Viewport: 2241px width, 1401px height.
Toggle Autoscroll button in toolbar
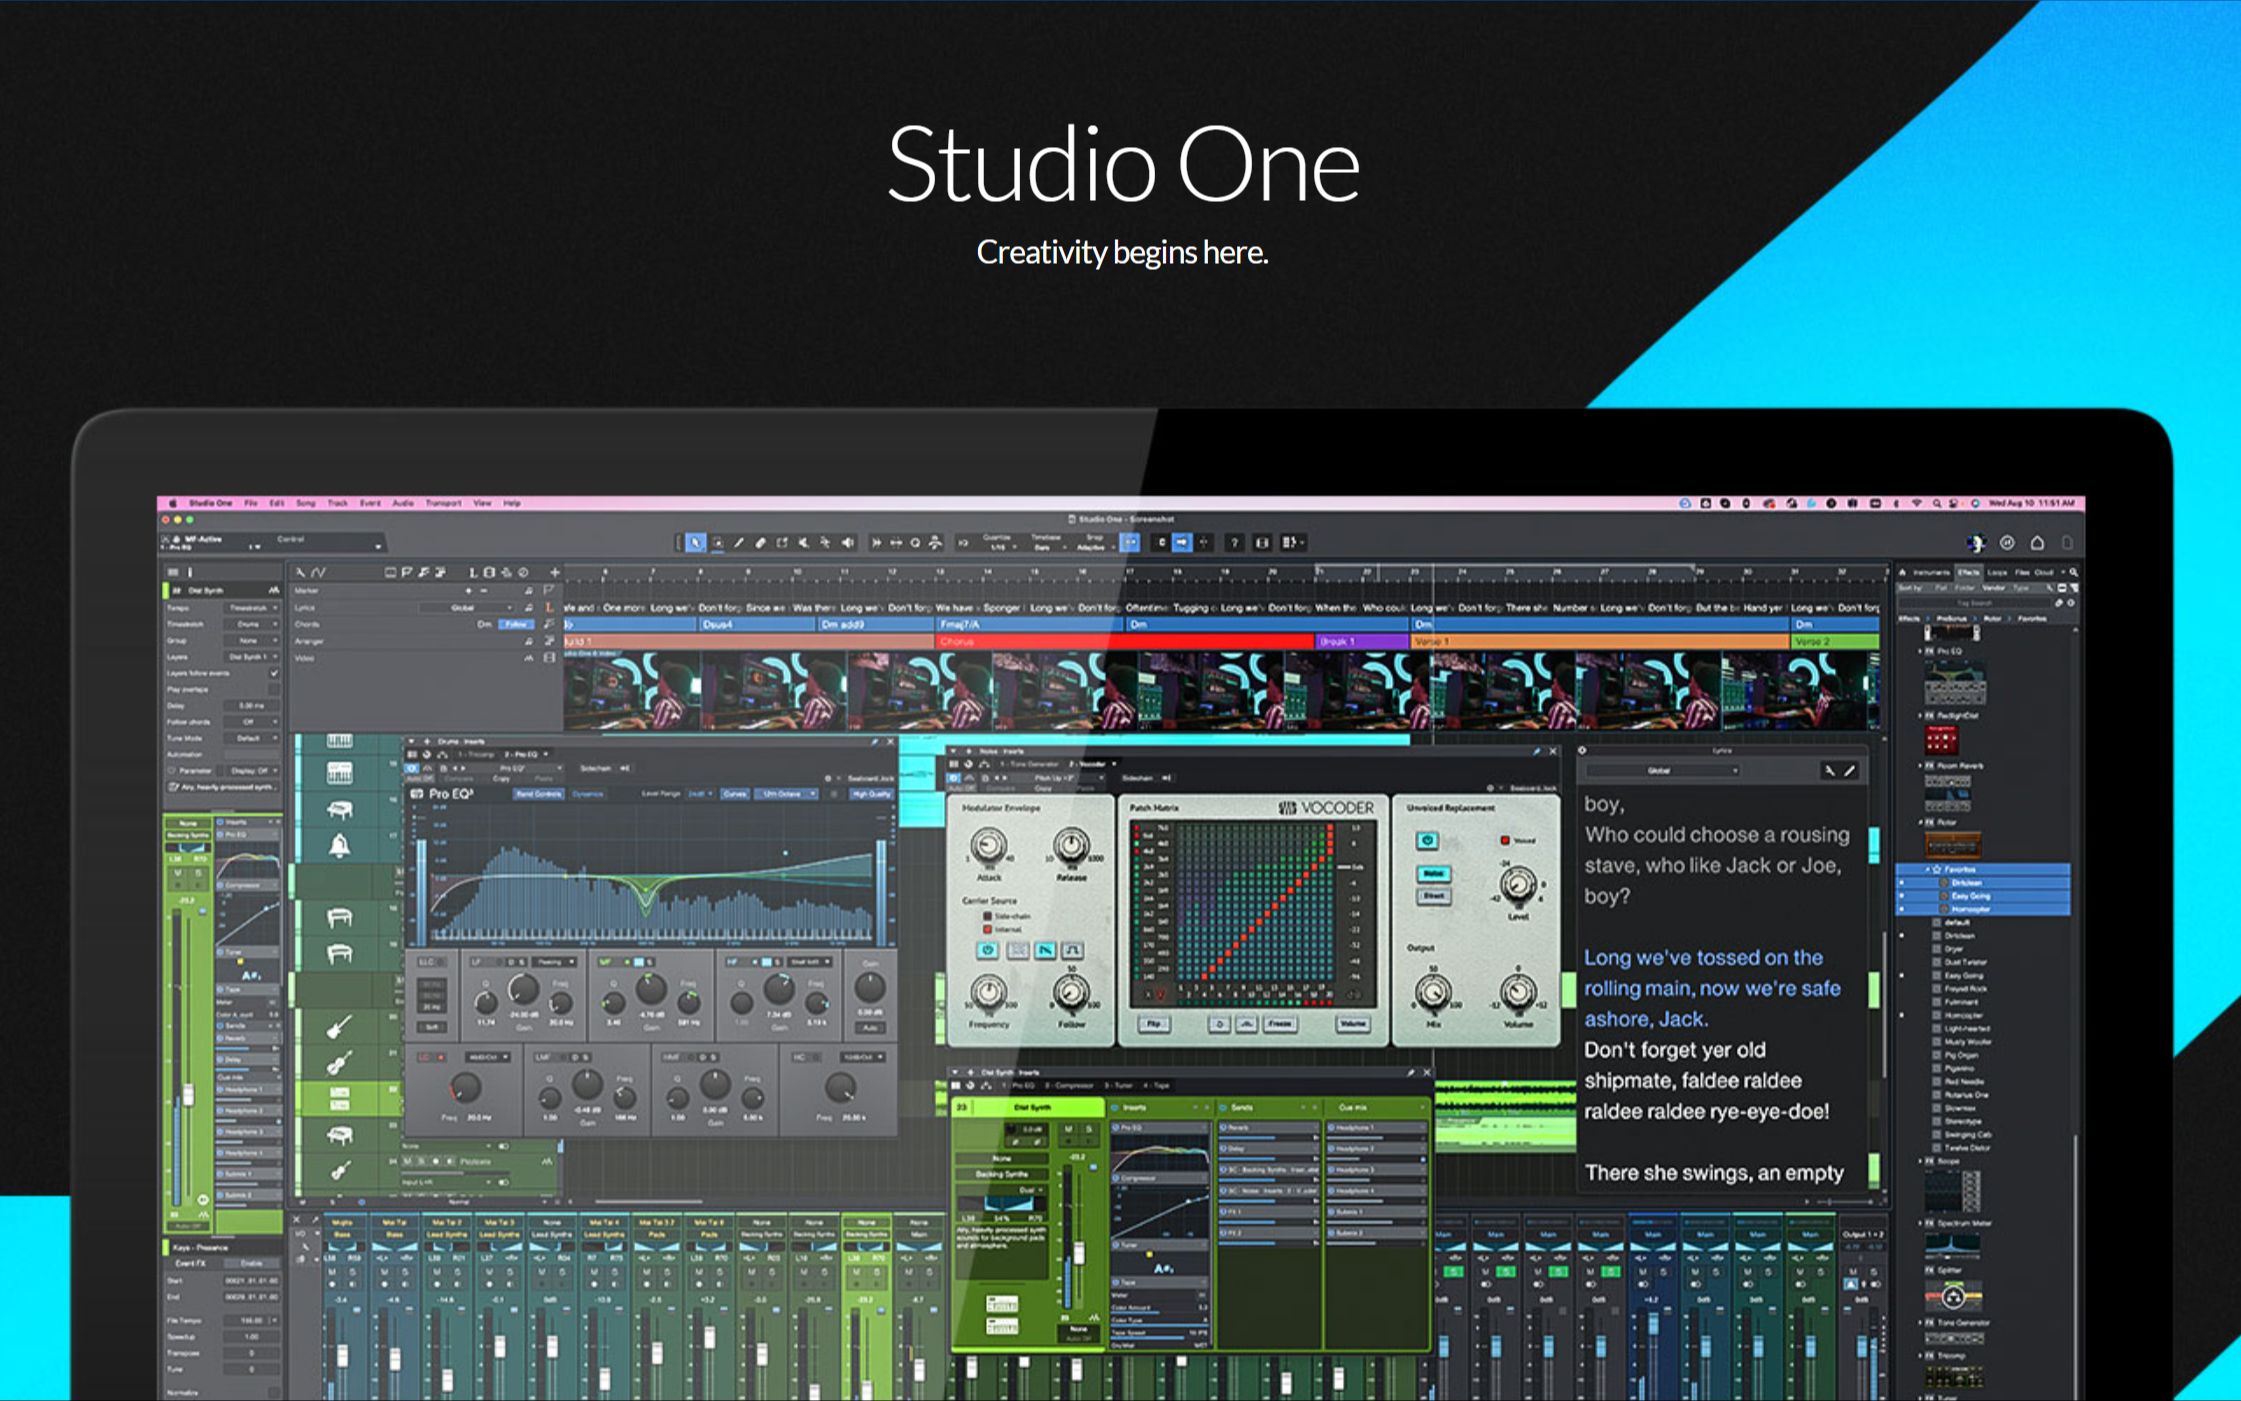click(1182, 542)
